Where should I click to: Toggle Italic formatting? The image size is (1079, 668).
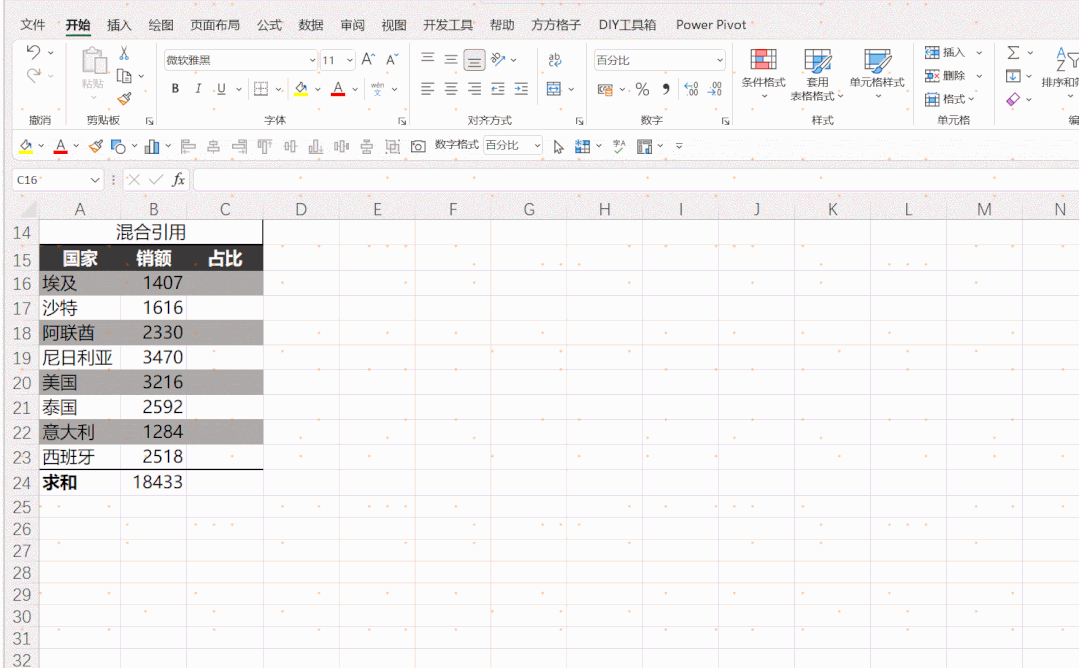[198, 89]
